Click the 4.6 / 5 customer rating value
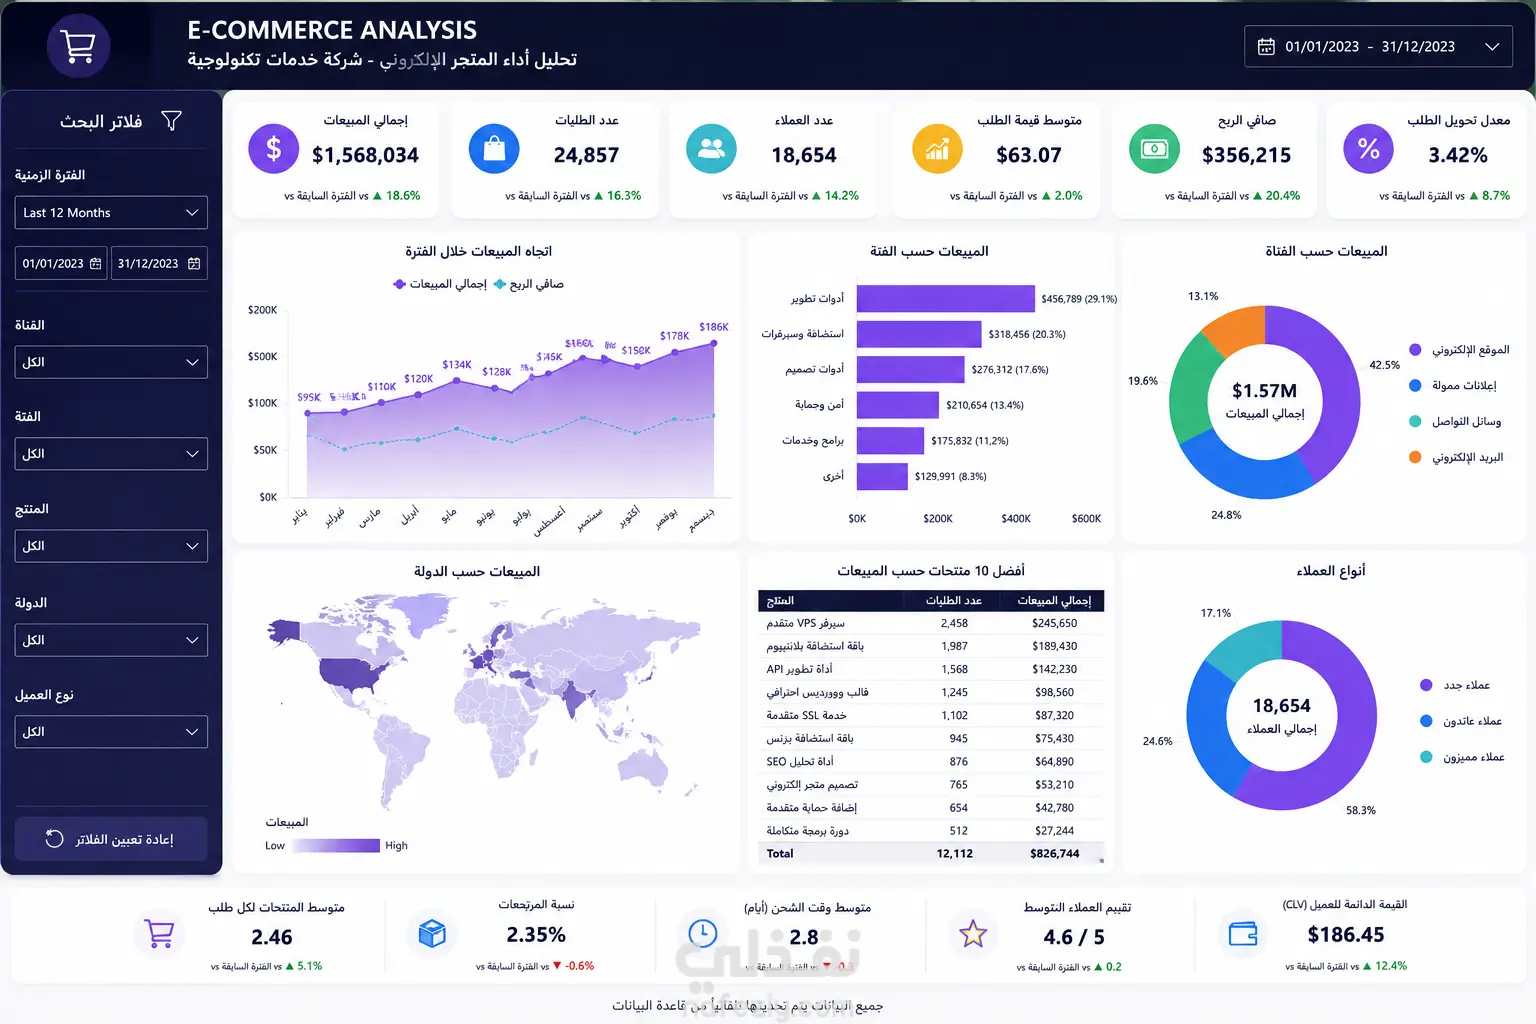 (x=1074, y=937)
